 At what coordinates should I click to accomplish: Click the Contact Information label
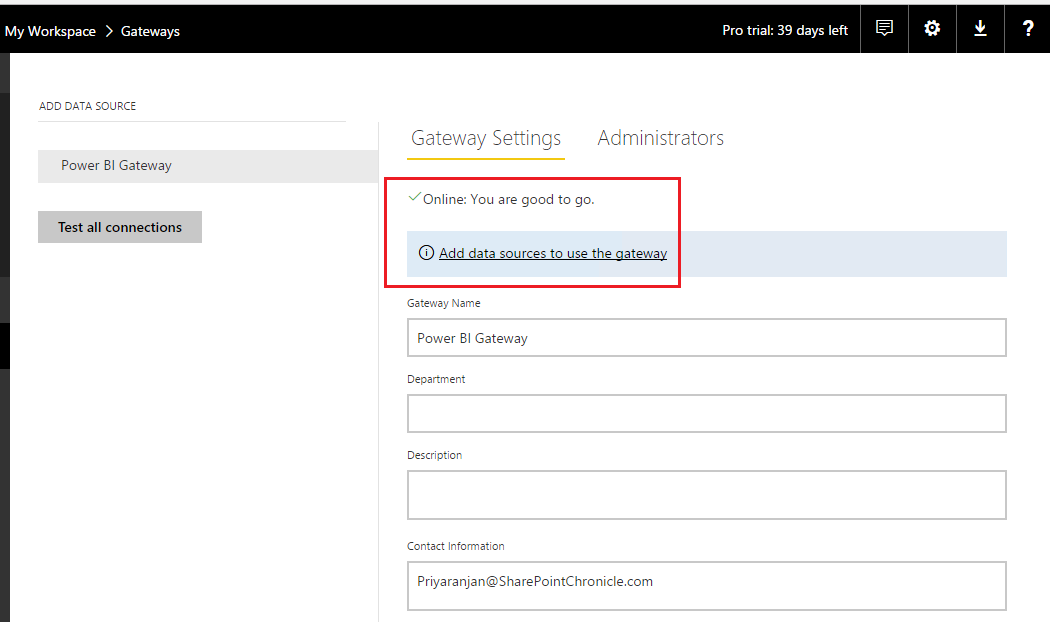click(x=455, y=546)
